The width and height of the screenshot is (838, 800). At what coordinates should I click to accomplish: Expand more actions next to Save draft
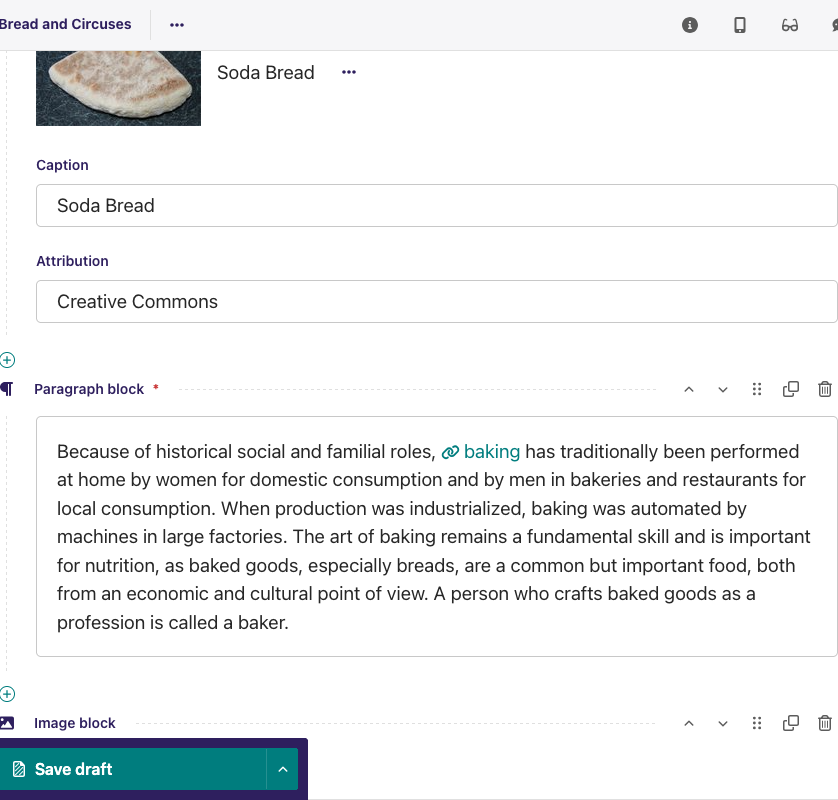(282, 769)
